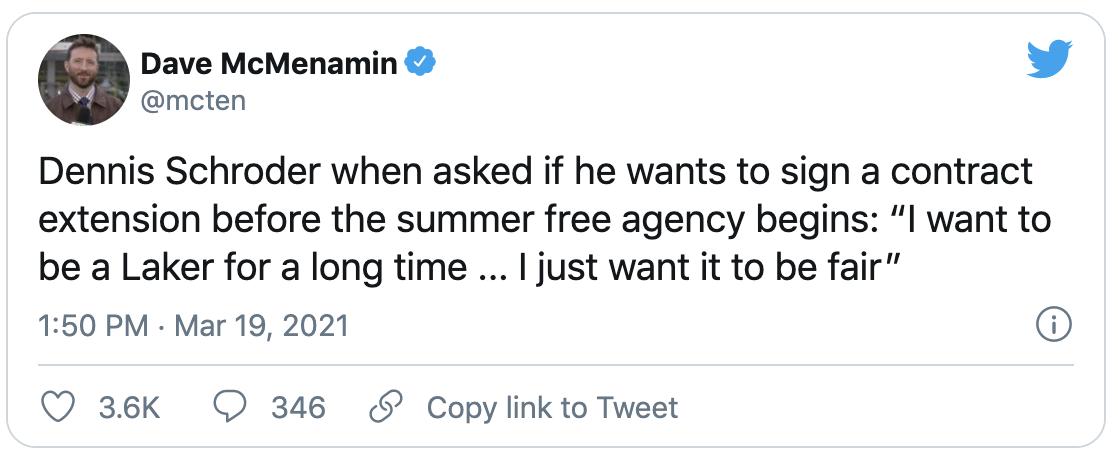The width and height of the screenshot is (1118, 464).
Task: Open the Dave McMenamin display name link
Action: (x=270, y=65)
